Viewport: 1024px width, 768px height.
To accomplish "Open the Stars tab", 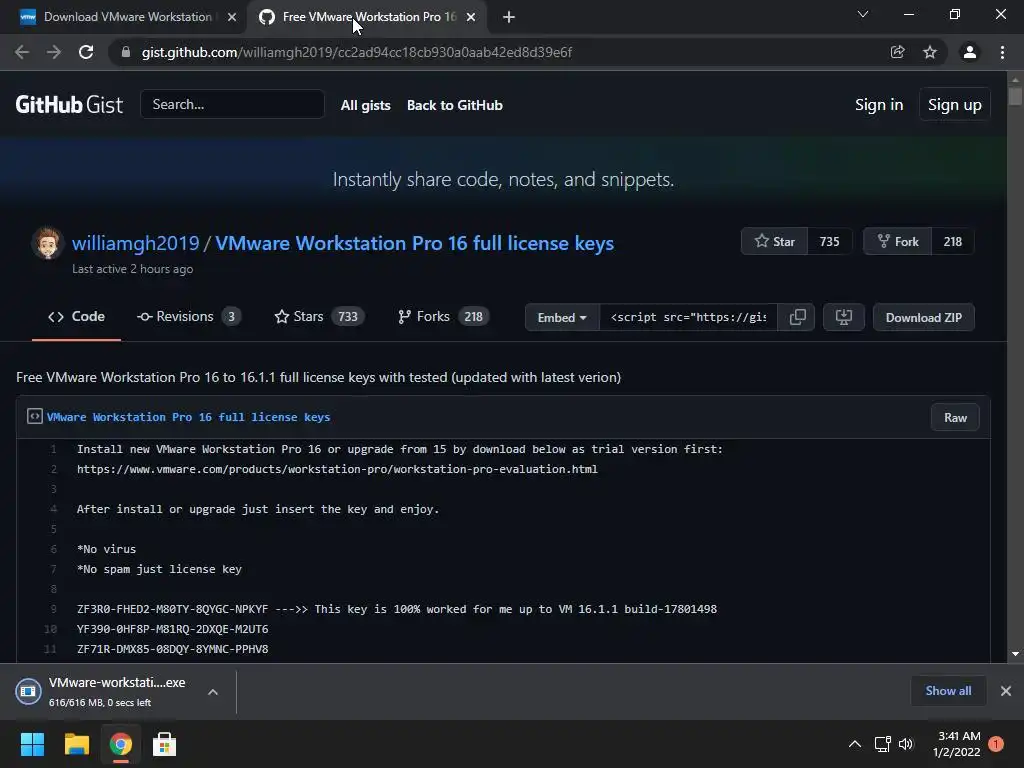I will click(319, 317).
